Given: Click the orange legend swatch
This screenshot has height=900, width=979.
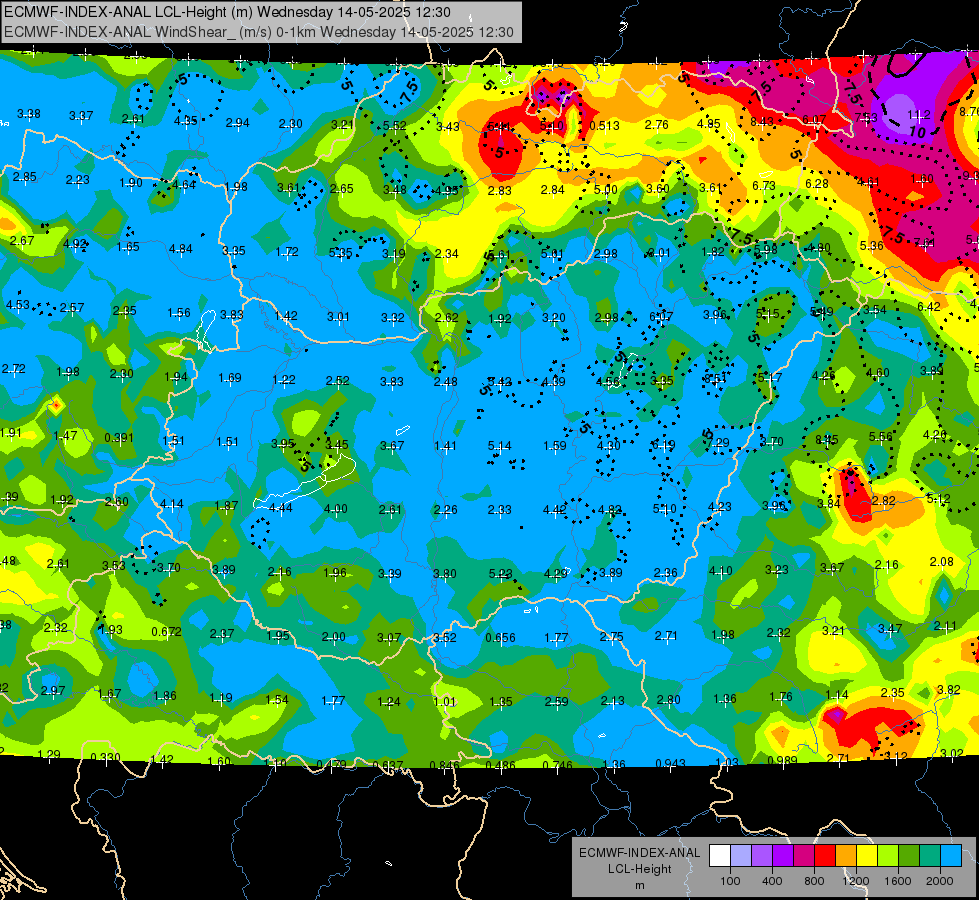Looking at the screenshot, I should [x=846, y=856].
